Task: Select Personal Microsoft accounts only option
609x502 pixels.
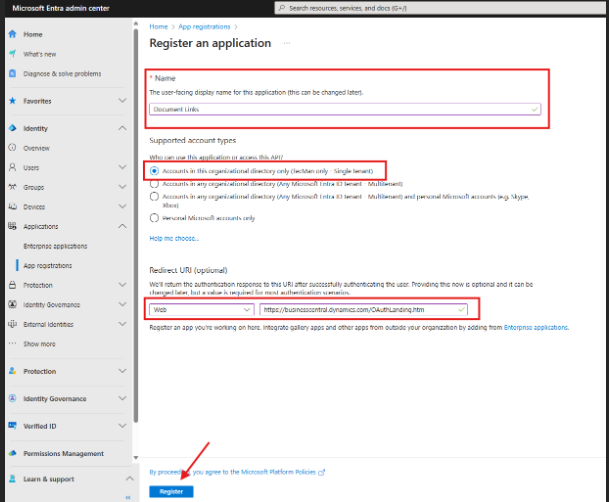Action: 153,217
